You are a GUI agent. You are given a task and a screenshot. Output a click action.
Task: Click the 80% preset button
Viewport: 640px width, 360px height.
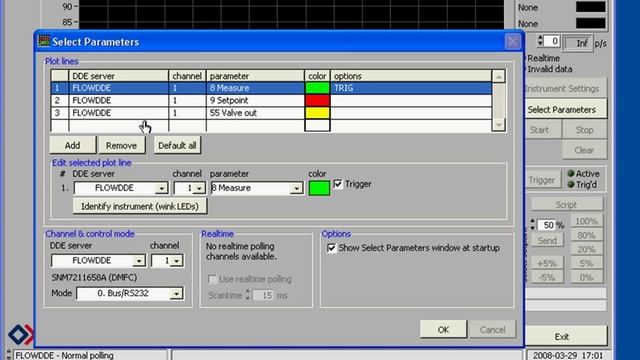[x=587, y=235]
